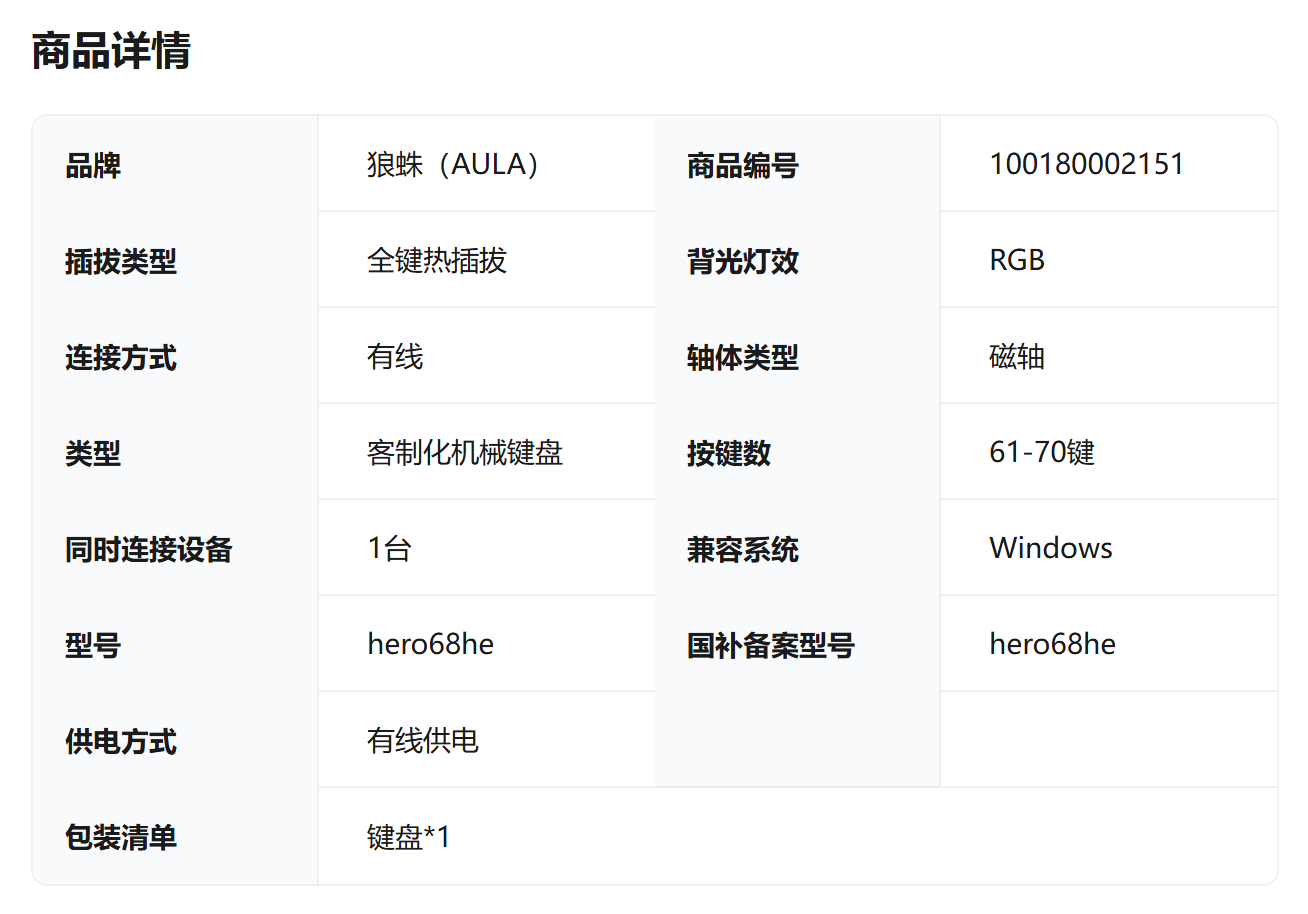
Task: Click the 61-70键 key count value
Action: tap(1042, 452)
